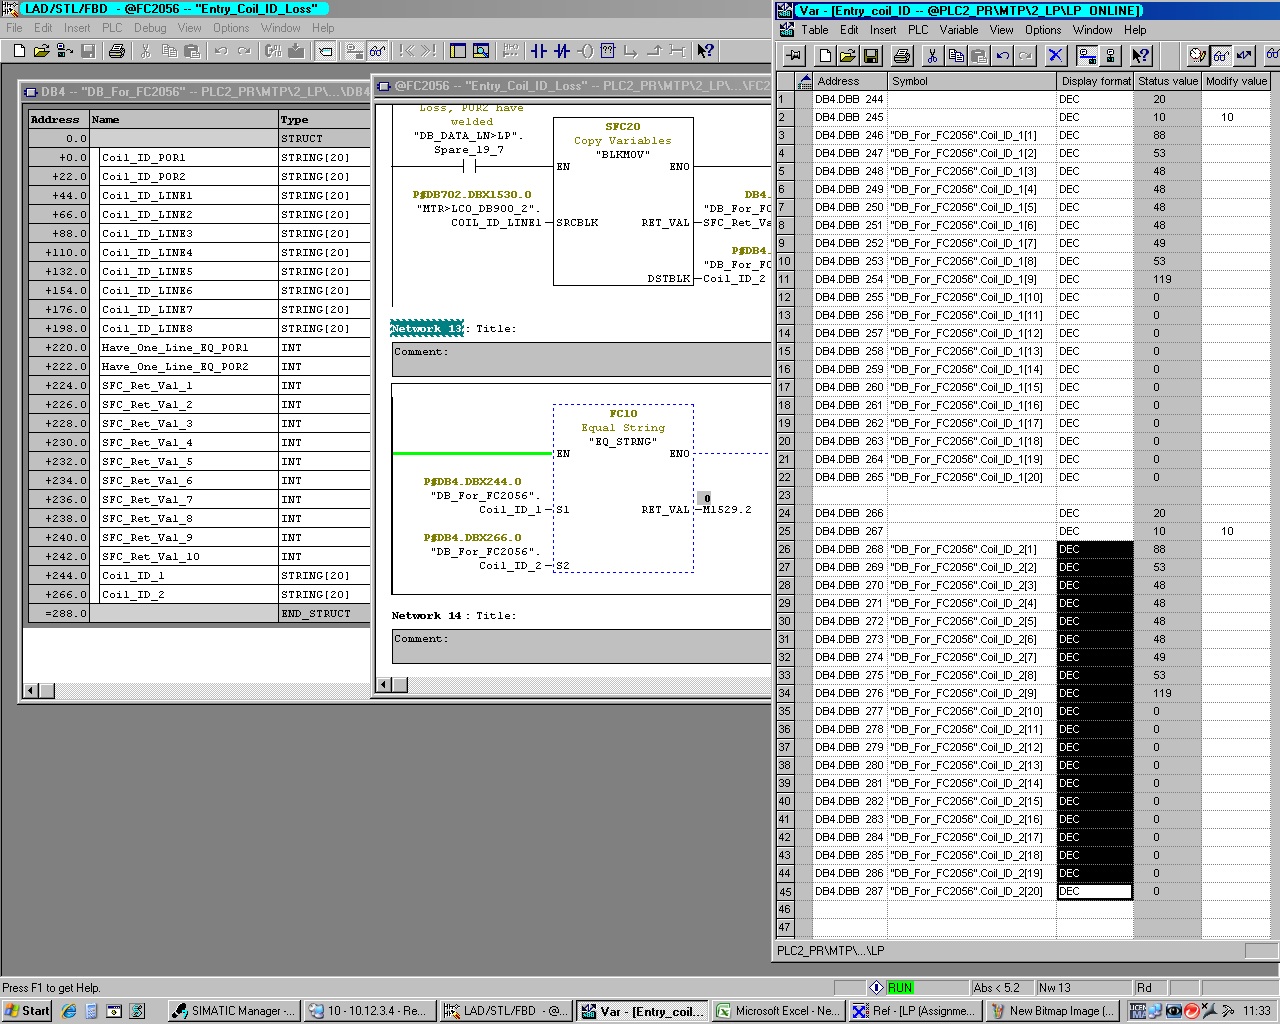The image size is (1280, 1024).
Task: Click the blue X delete icon in Var toolbar
Action: pyautogui.click(x=1056, y=55)
